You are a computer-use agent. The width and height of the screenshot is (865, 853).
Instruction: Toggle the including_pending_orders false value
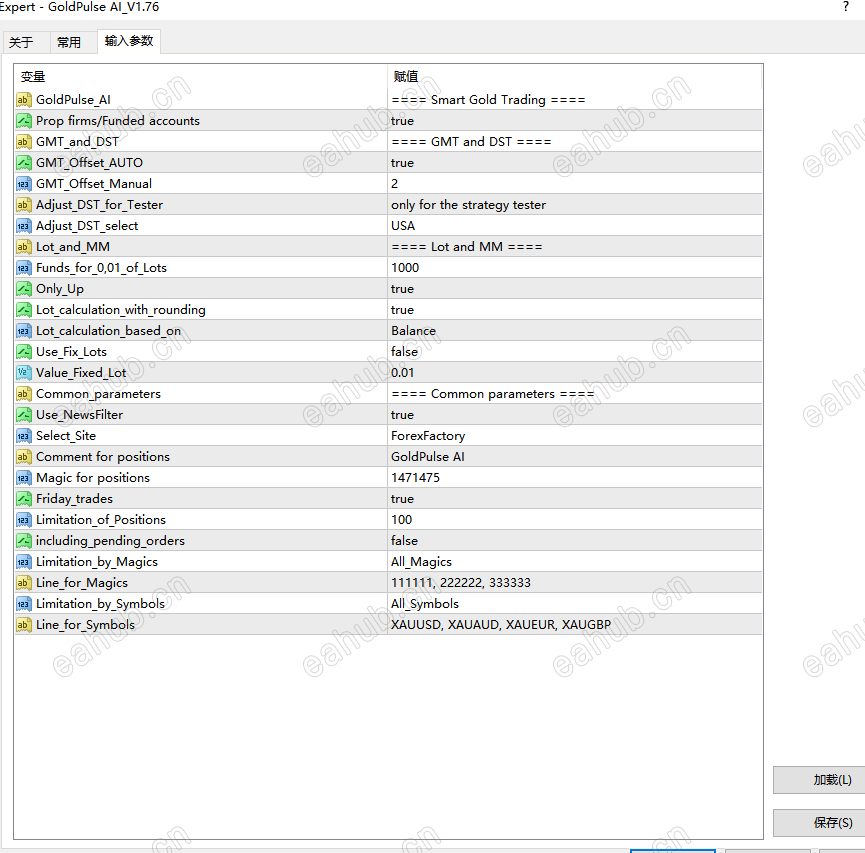pyautogui.click(x=574, y=541)
